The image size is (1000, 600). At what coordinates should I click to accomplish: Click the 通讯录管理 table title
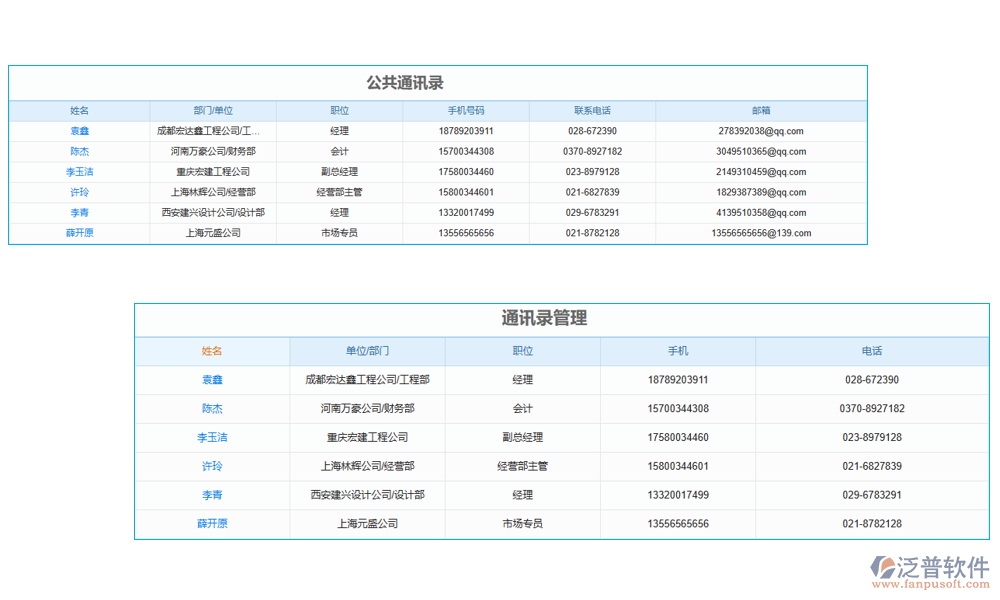click(x=544, y=318)
